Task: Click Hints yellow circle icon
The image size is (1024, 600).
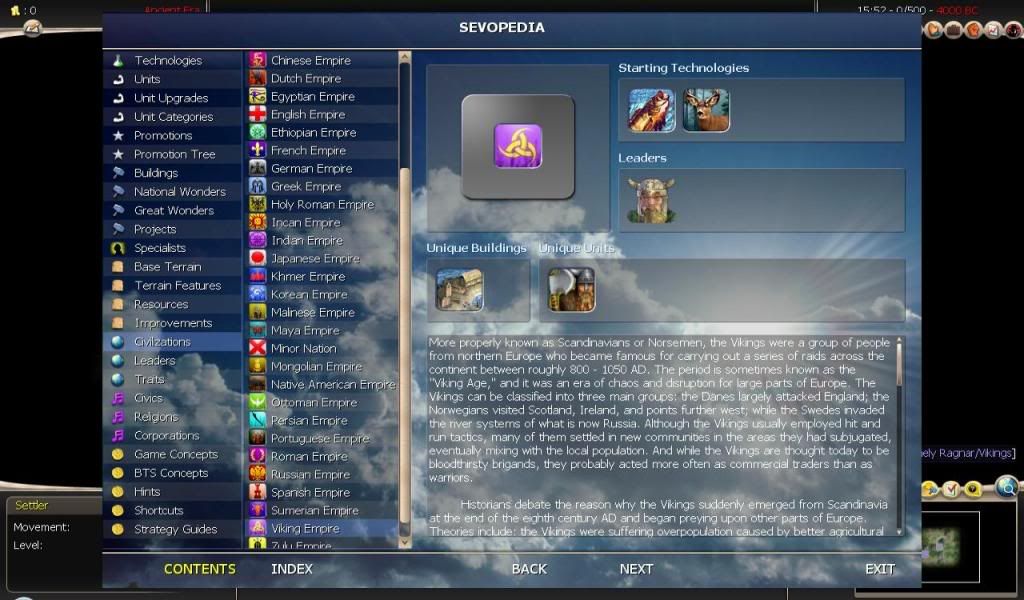Action: (118, 492)
